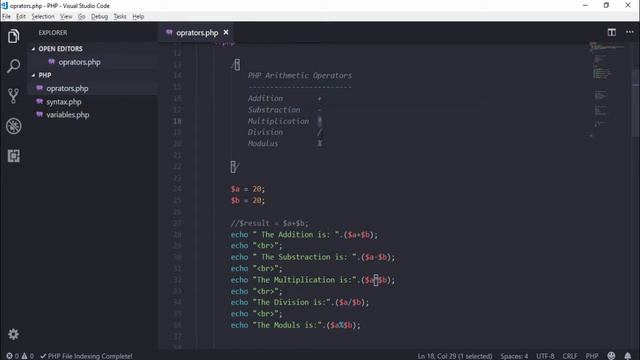Screen dimensions: 640x360
Task: Click the commented //$result = $a+$b line
Action: pos(269,223)
